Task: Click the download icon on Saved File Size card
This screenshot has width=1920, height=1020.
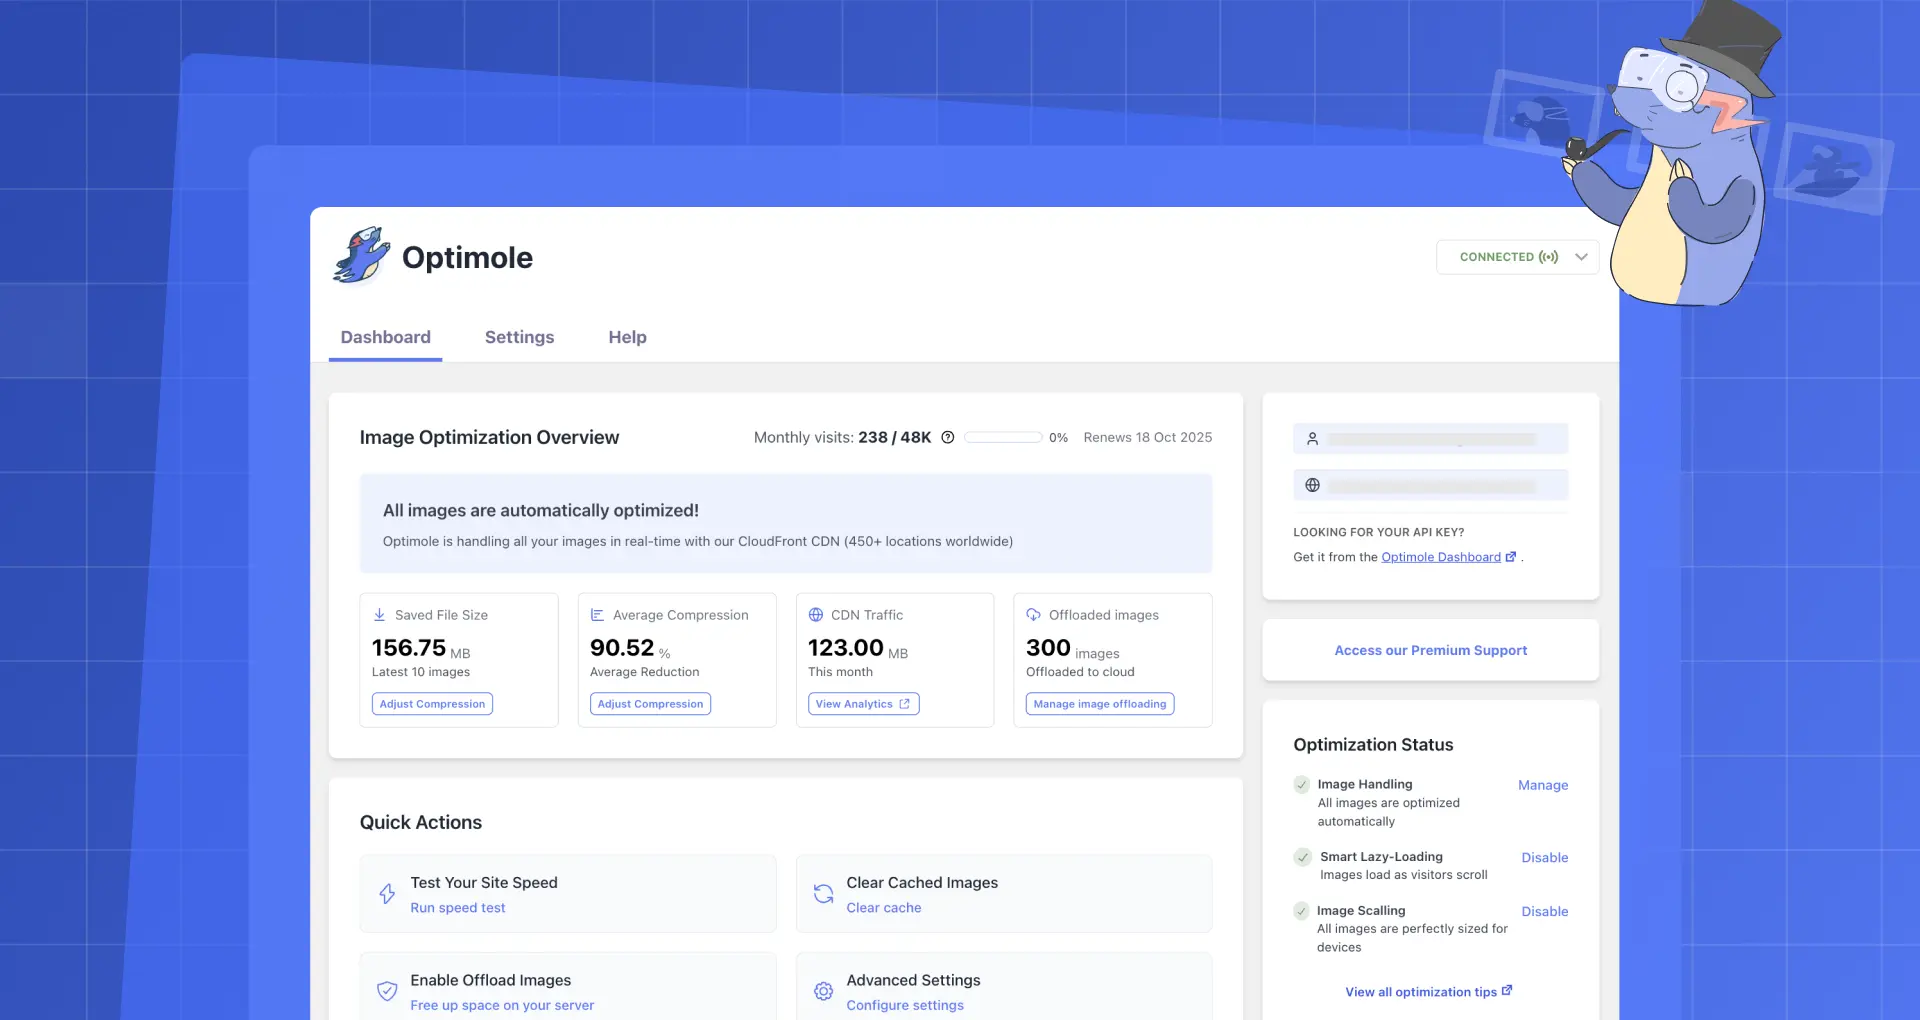Action: (380, 614)
